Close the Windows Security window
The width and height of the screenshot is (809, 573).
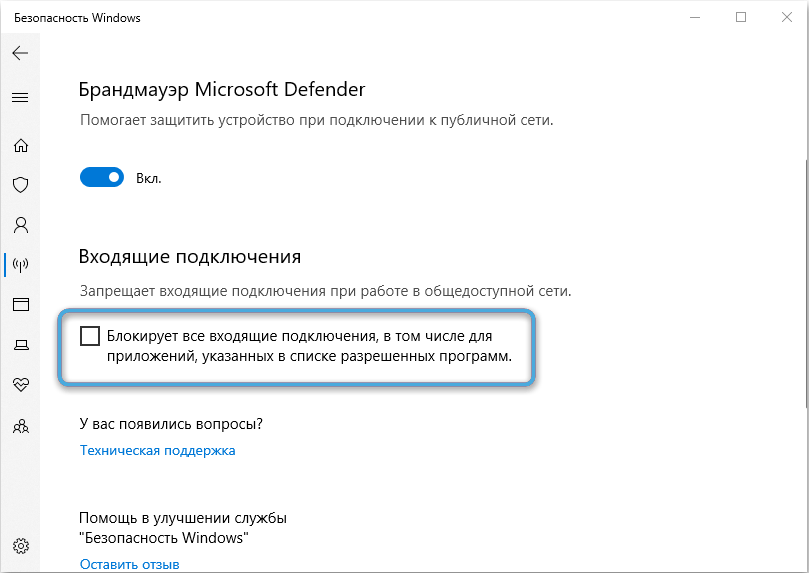[x=786, y=17]
